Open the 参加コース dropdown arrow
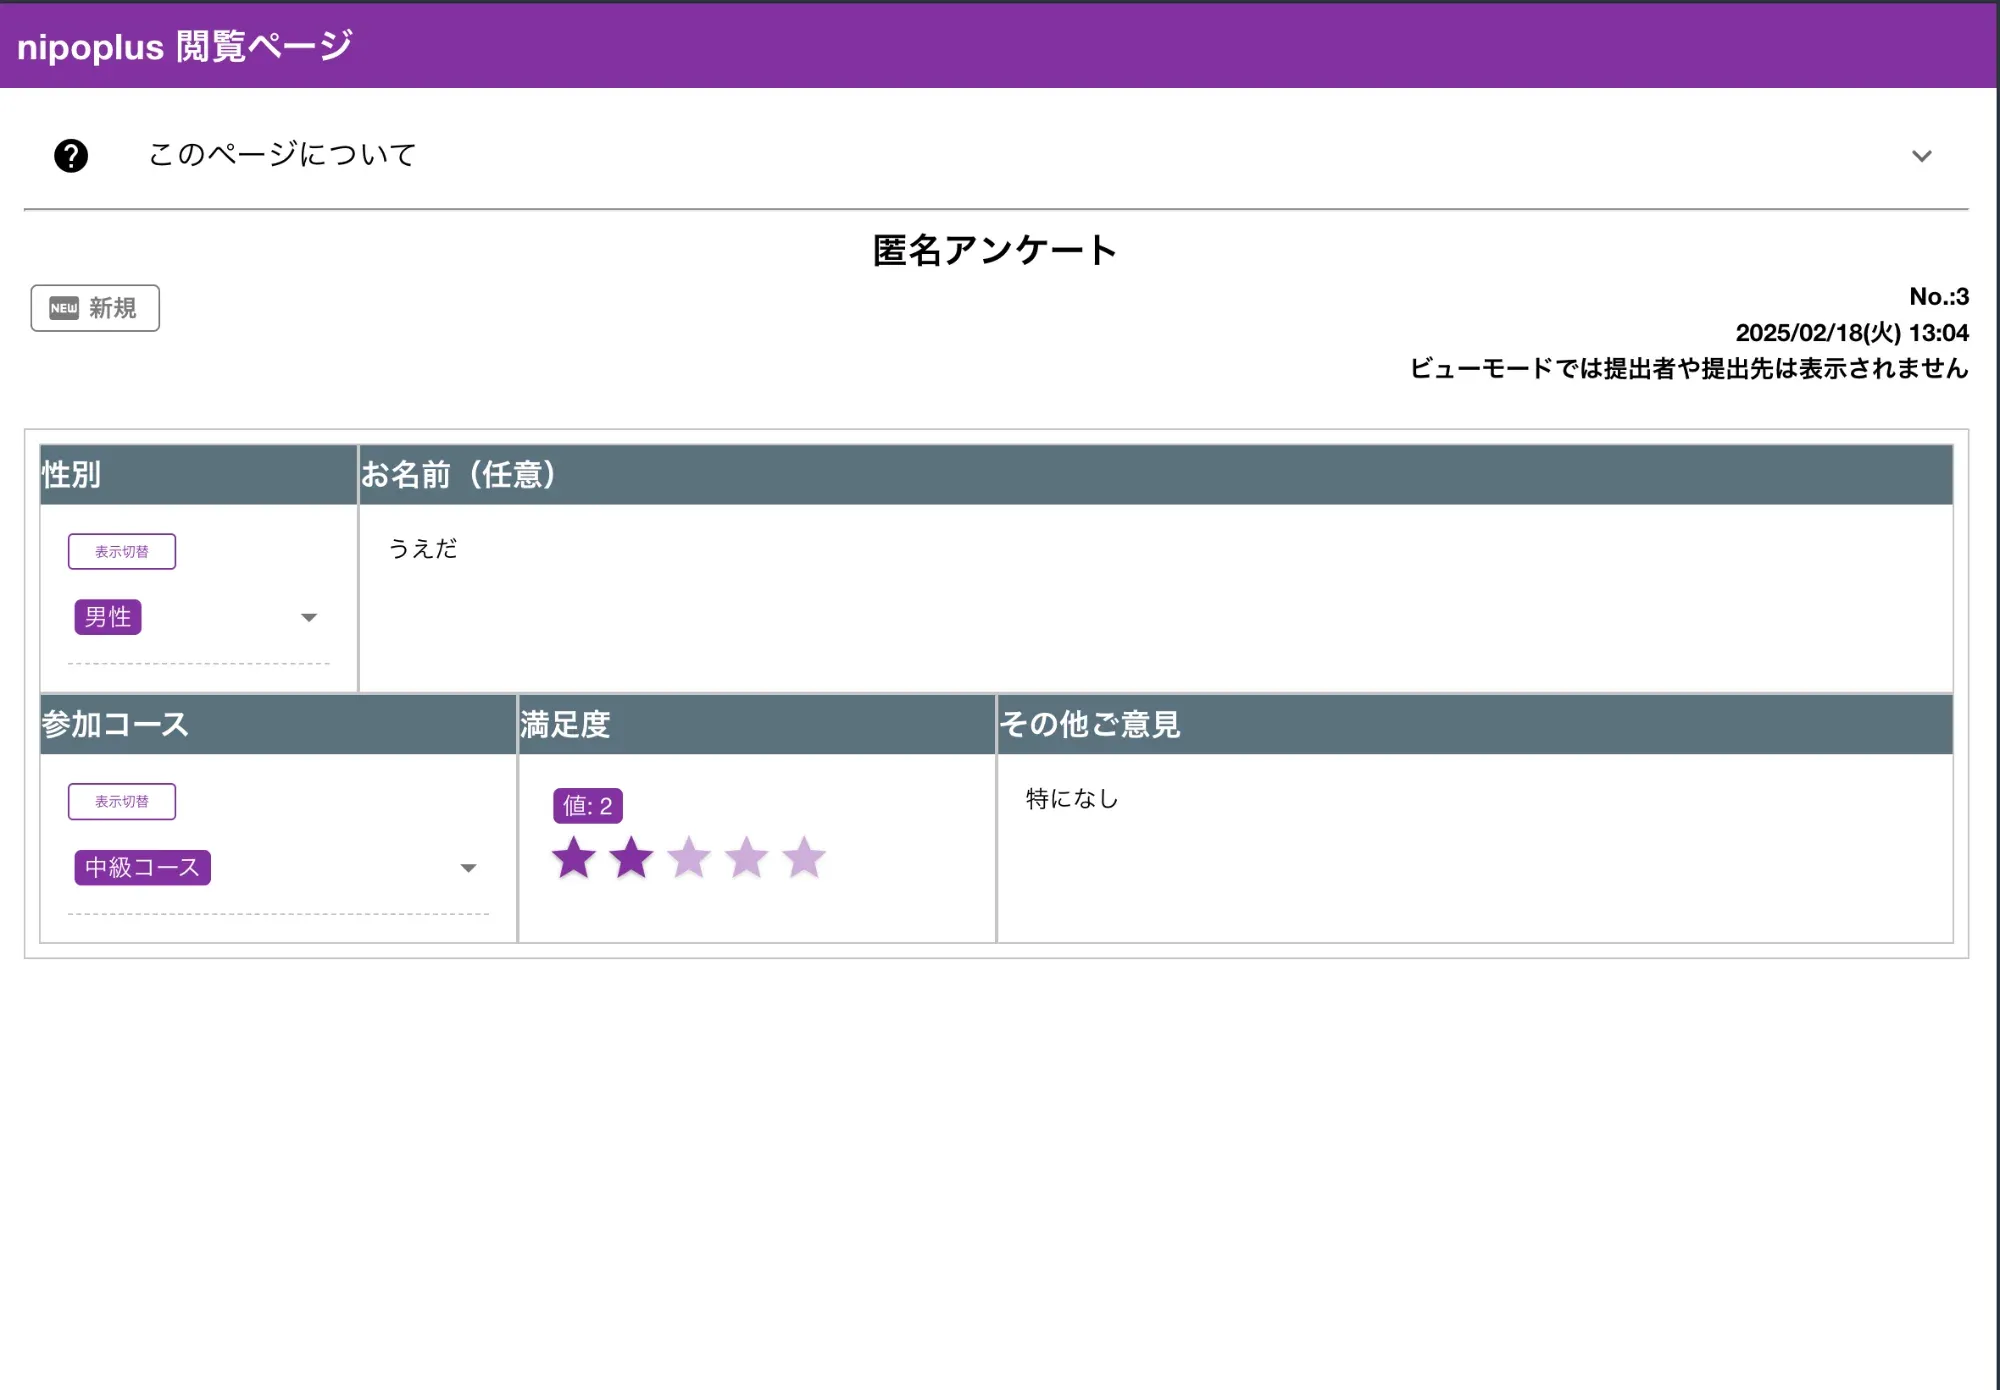This screenshot has width=2000, height=1390. [470, 867]
